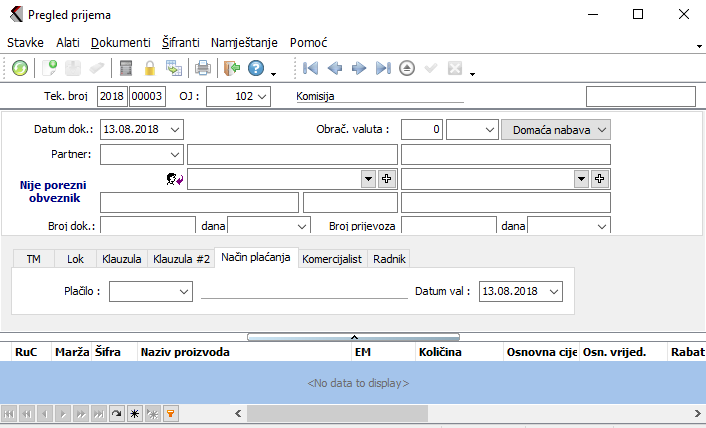Go to the first record
This screenshot has width=706, height=428.
pyautogui.click(x=311, y=68)
